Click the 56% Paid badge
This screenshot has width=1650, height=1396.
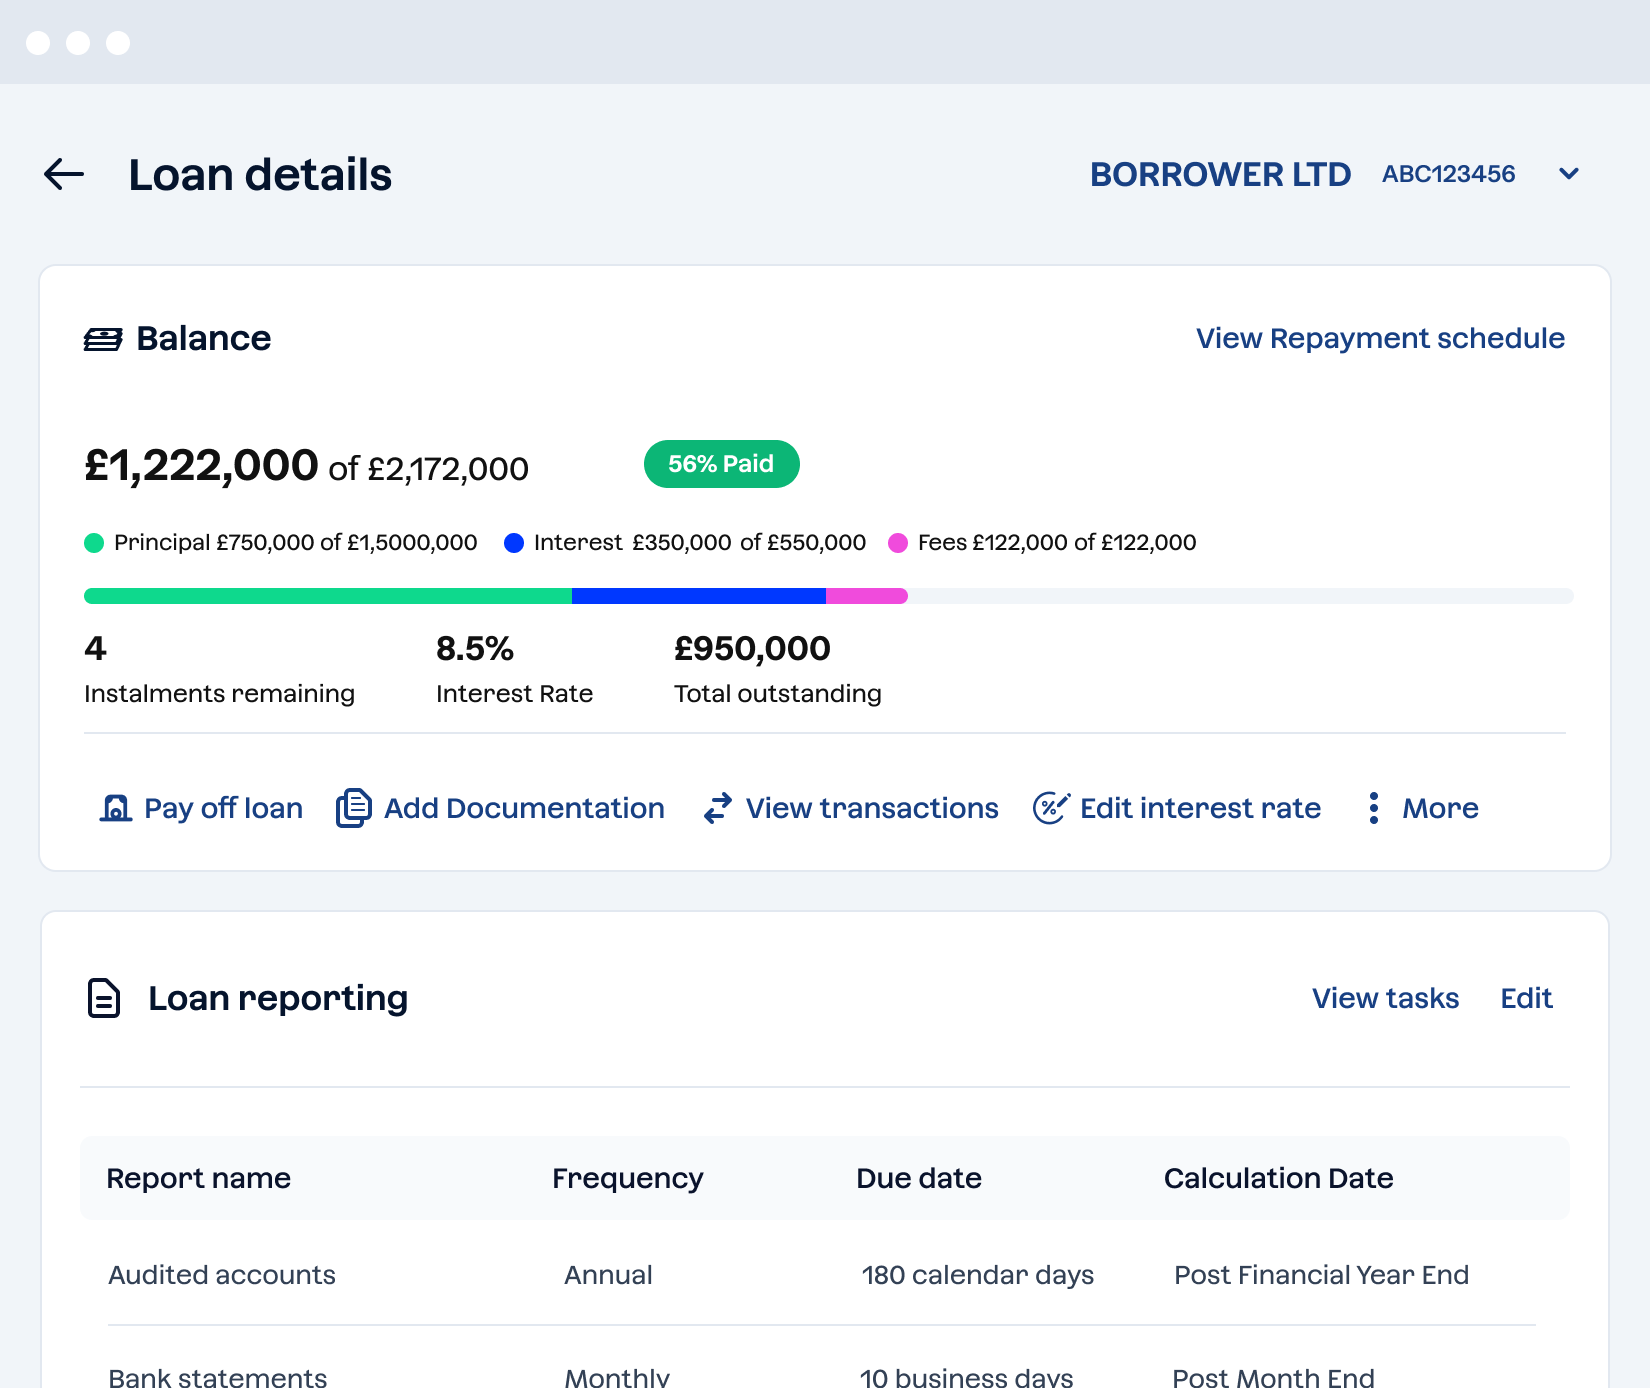(721, 463)
